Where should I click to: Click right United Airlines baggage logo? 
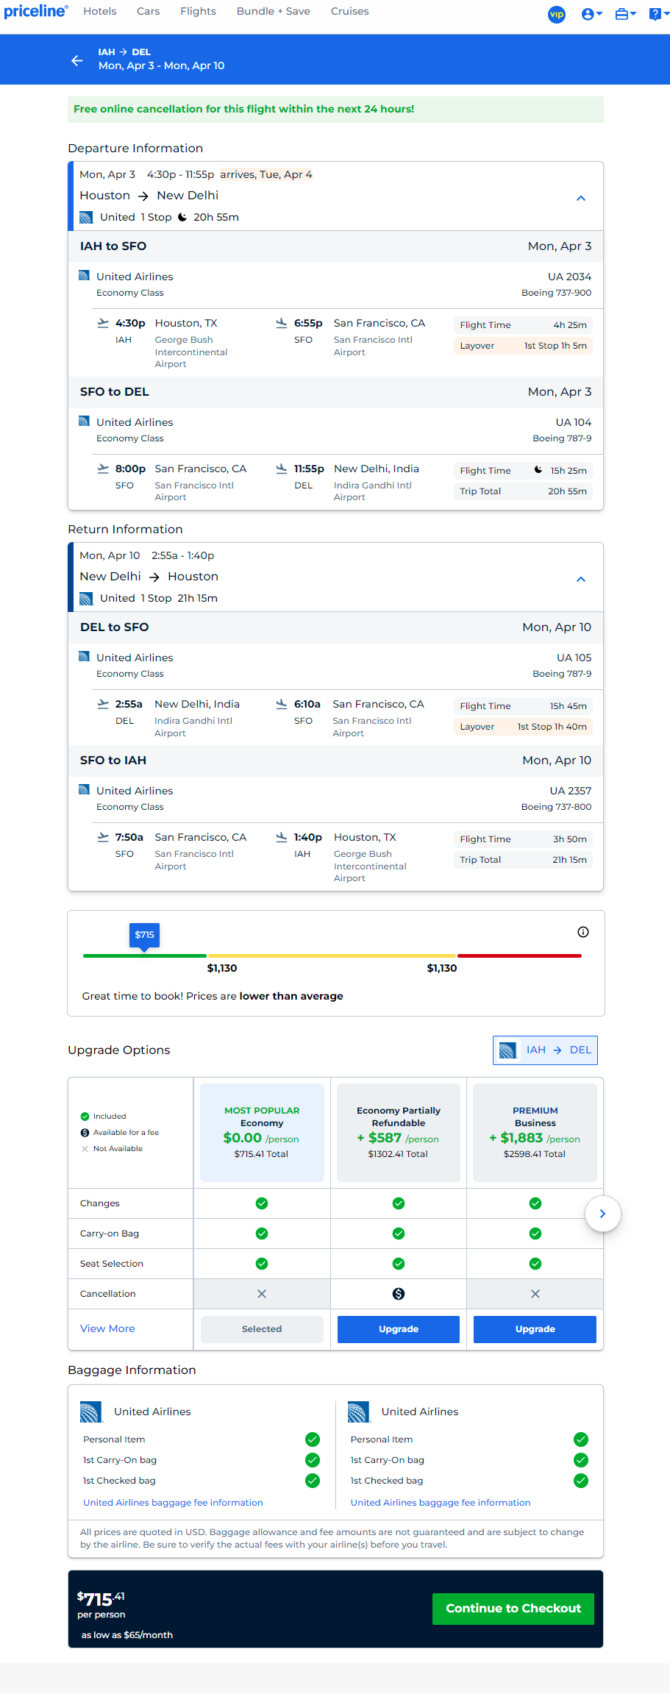359,1412
